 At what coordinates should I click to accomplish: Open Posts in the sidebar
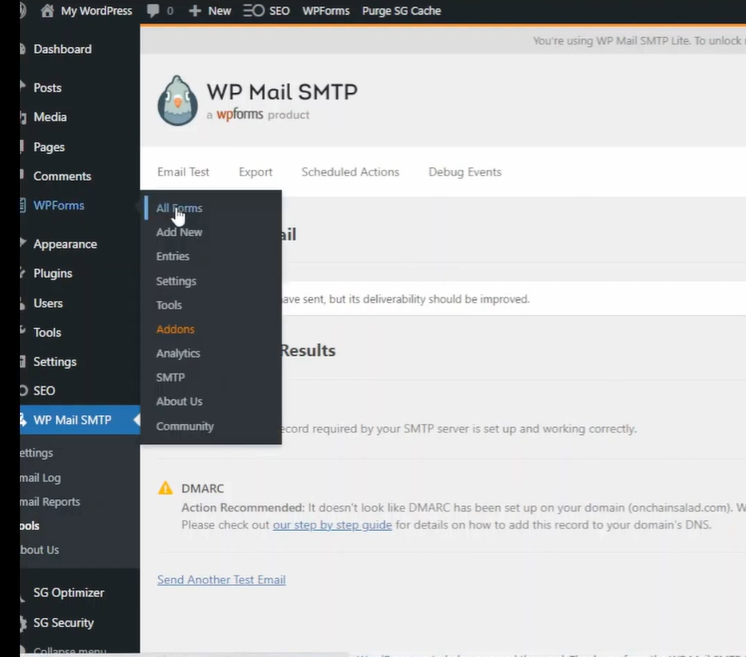(48, 88)
